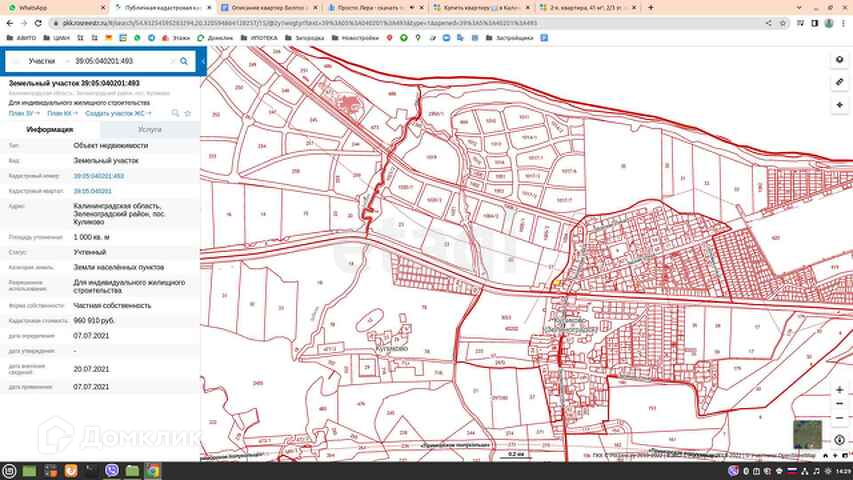Add parcel to favorites with star icon
This screenshot has width=853, height=480.
188,113
